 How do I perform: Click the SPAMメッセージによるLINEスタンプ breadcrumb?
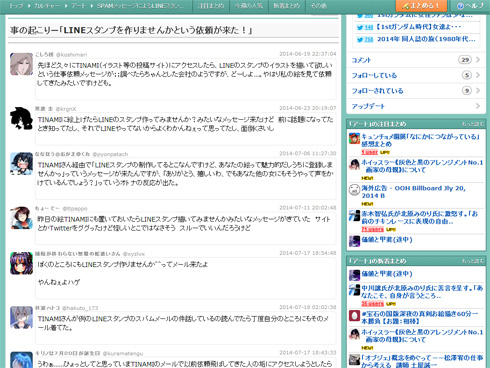pyautogui.click(x=140, y=6)
